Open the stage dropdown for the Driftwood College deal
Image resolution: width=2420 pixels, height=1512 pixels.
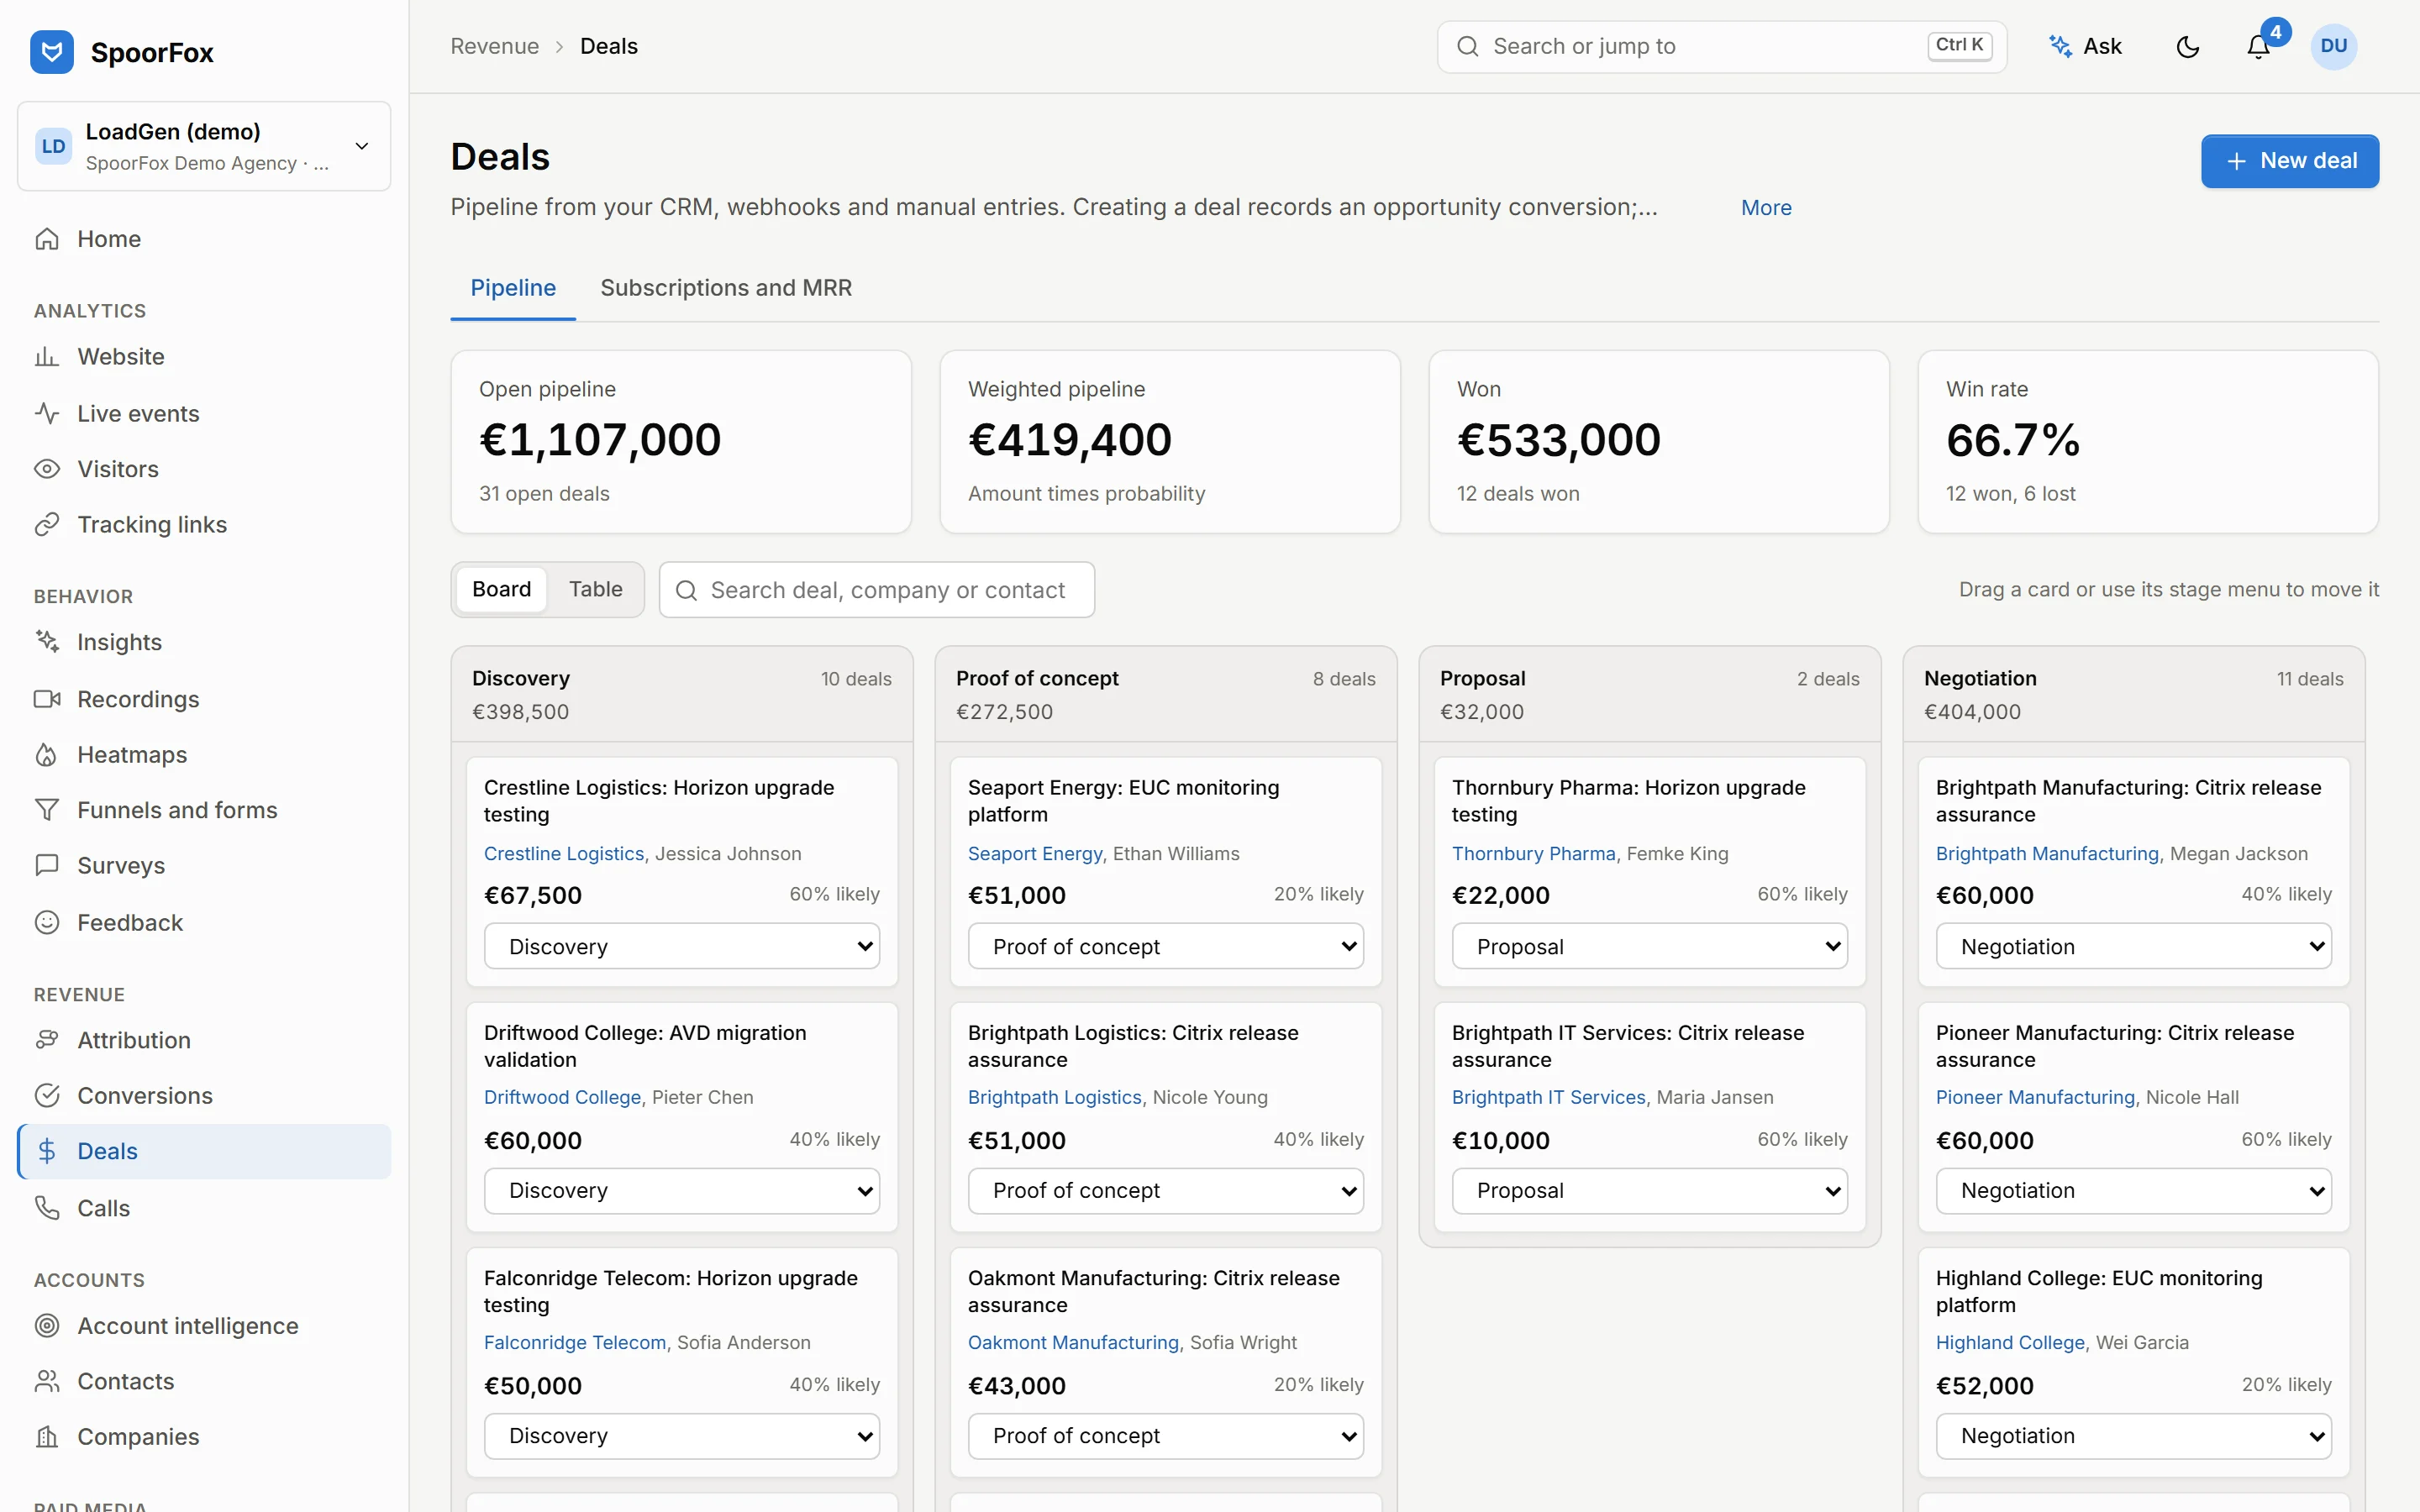(x=682, y=1191)
